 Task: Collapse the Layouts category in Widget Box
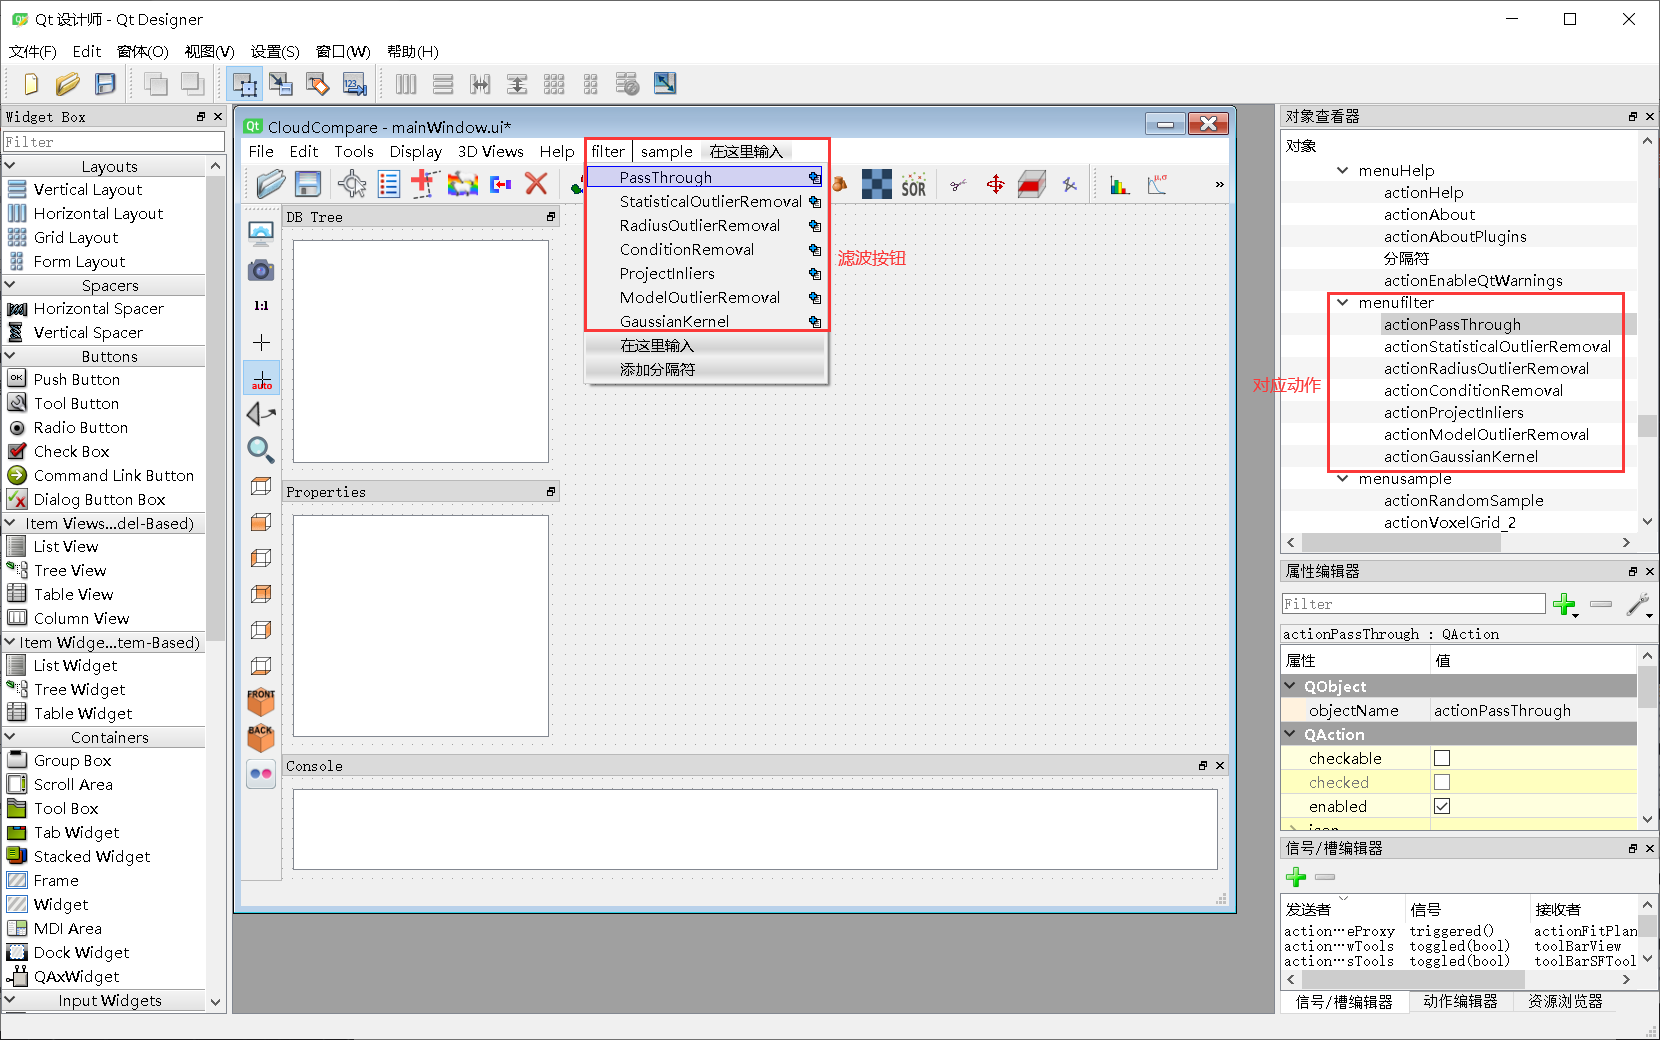(x=10, y=166)
